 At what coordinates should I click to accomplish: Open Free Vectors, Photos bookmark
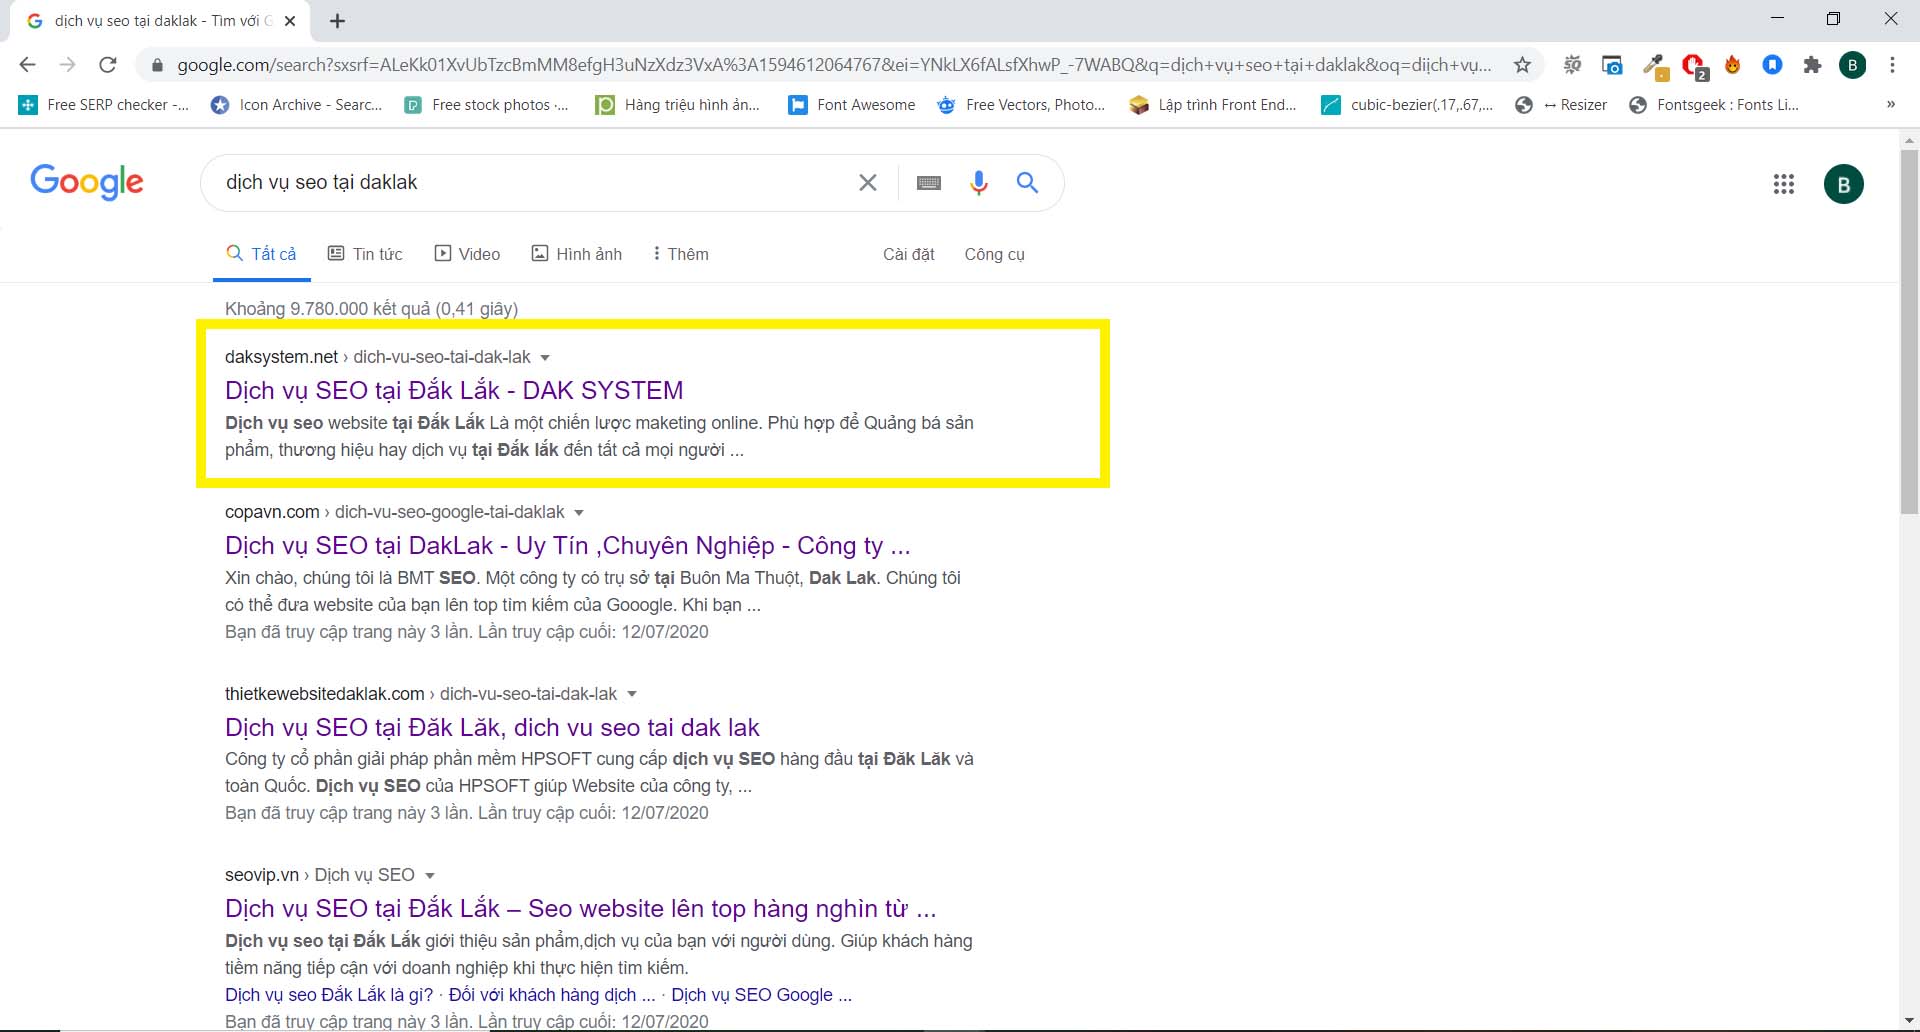tap(1021, 105)
